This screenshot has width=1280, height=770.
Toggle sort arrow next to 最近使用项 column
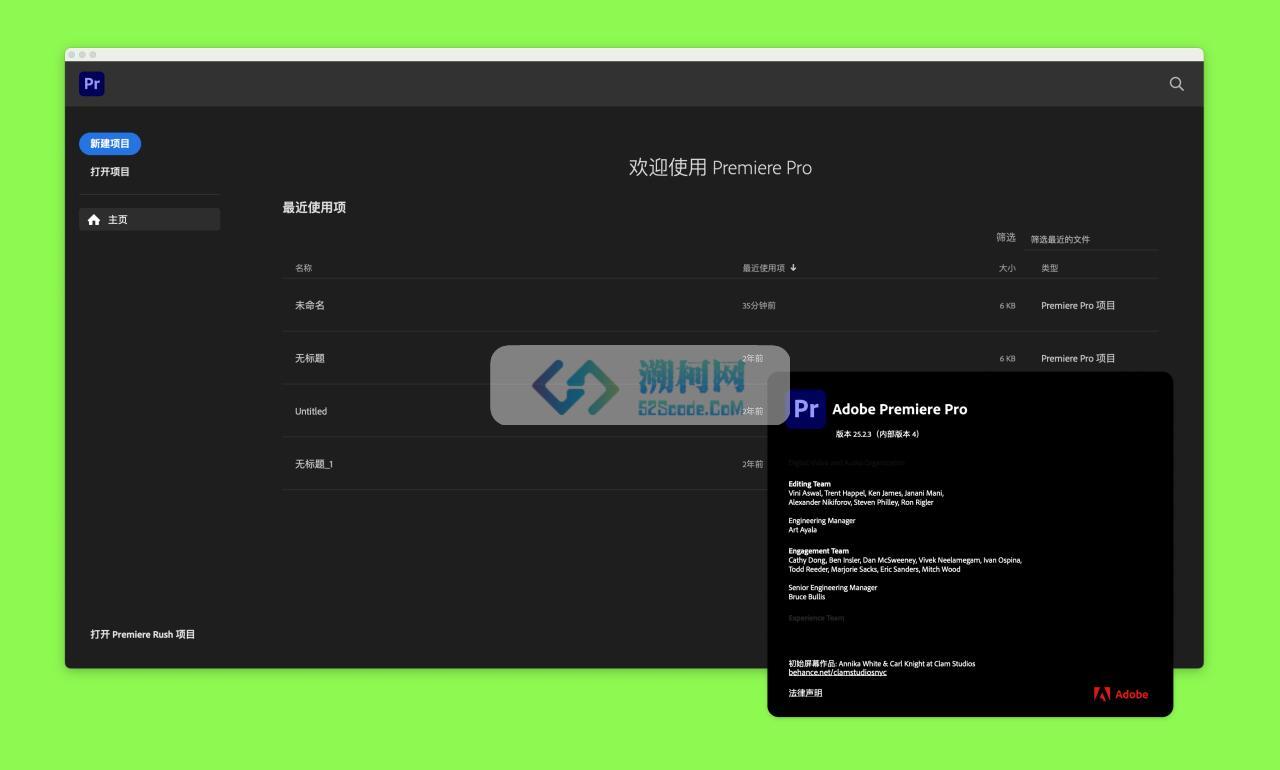point(793,268)
